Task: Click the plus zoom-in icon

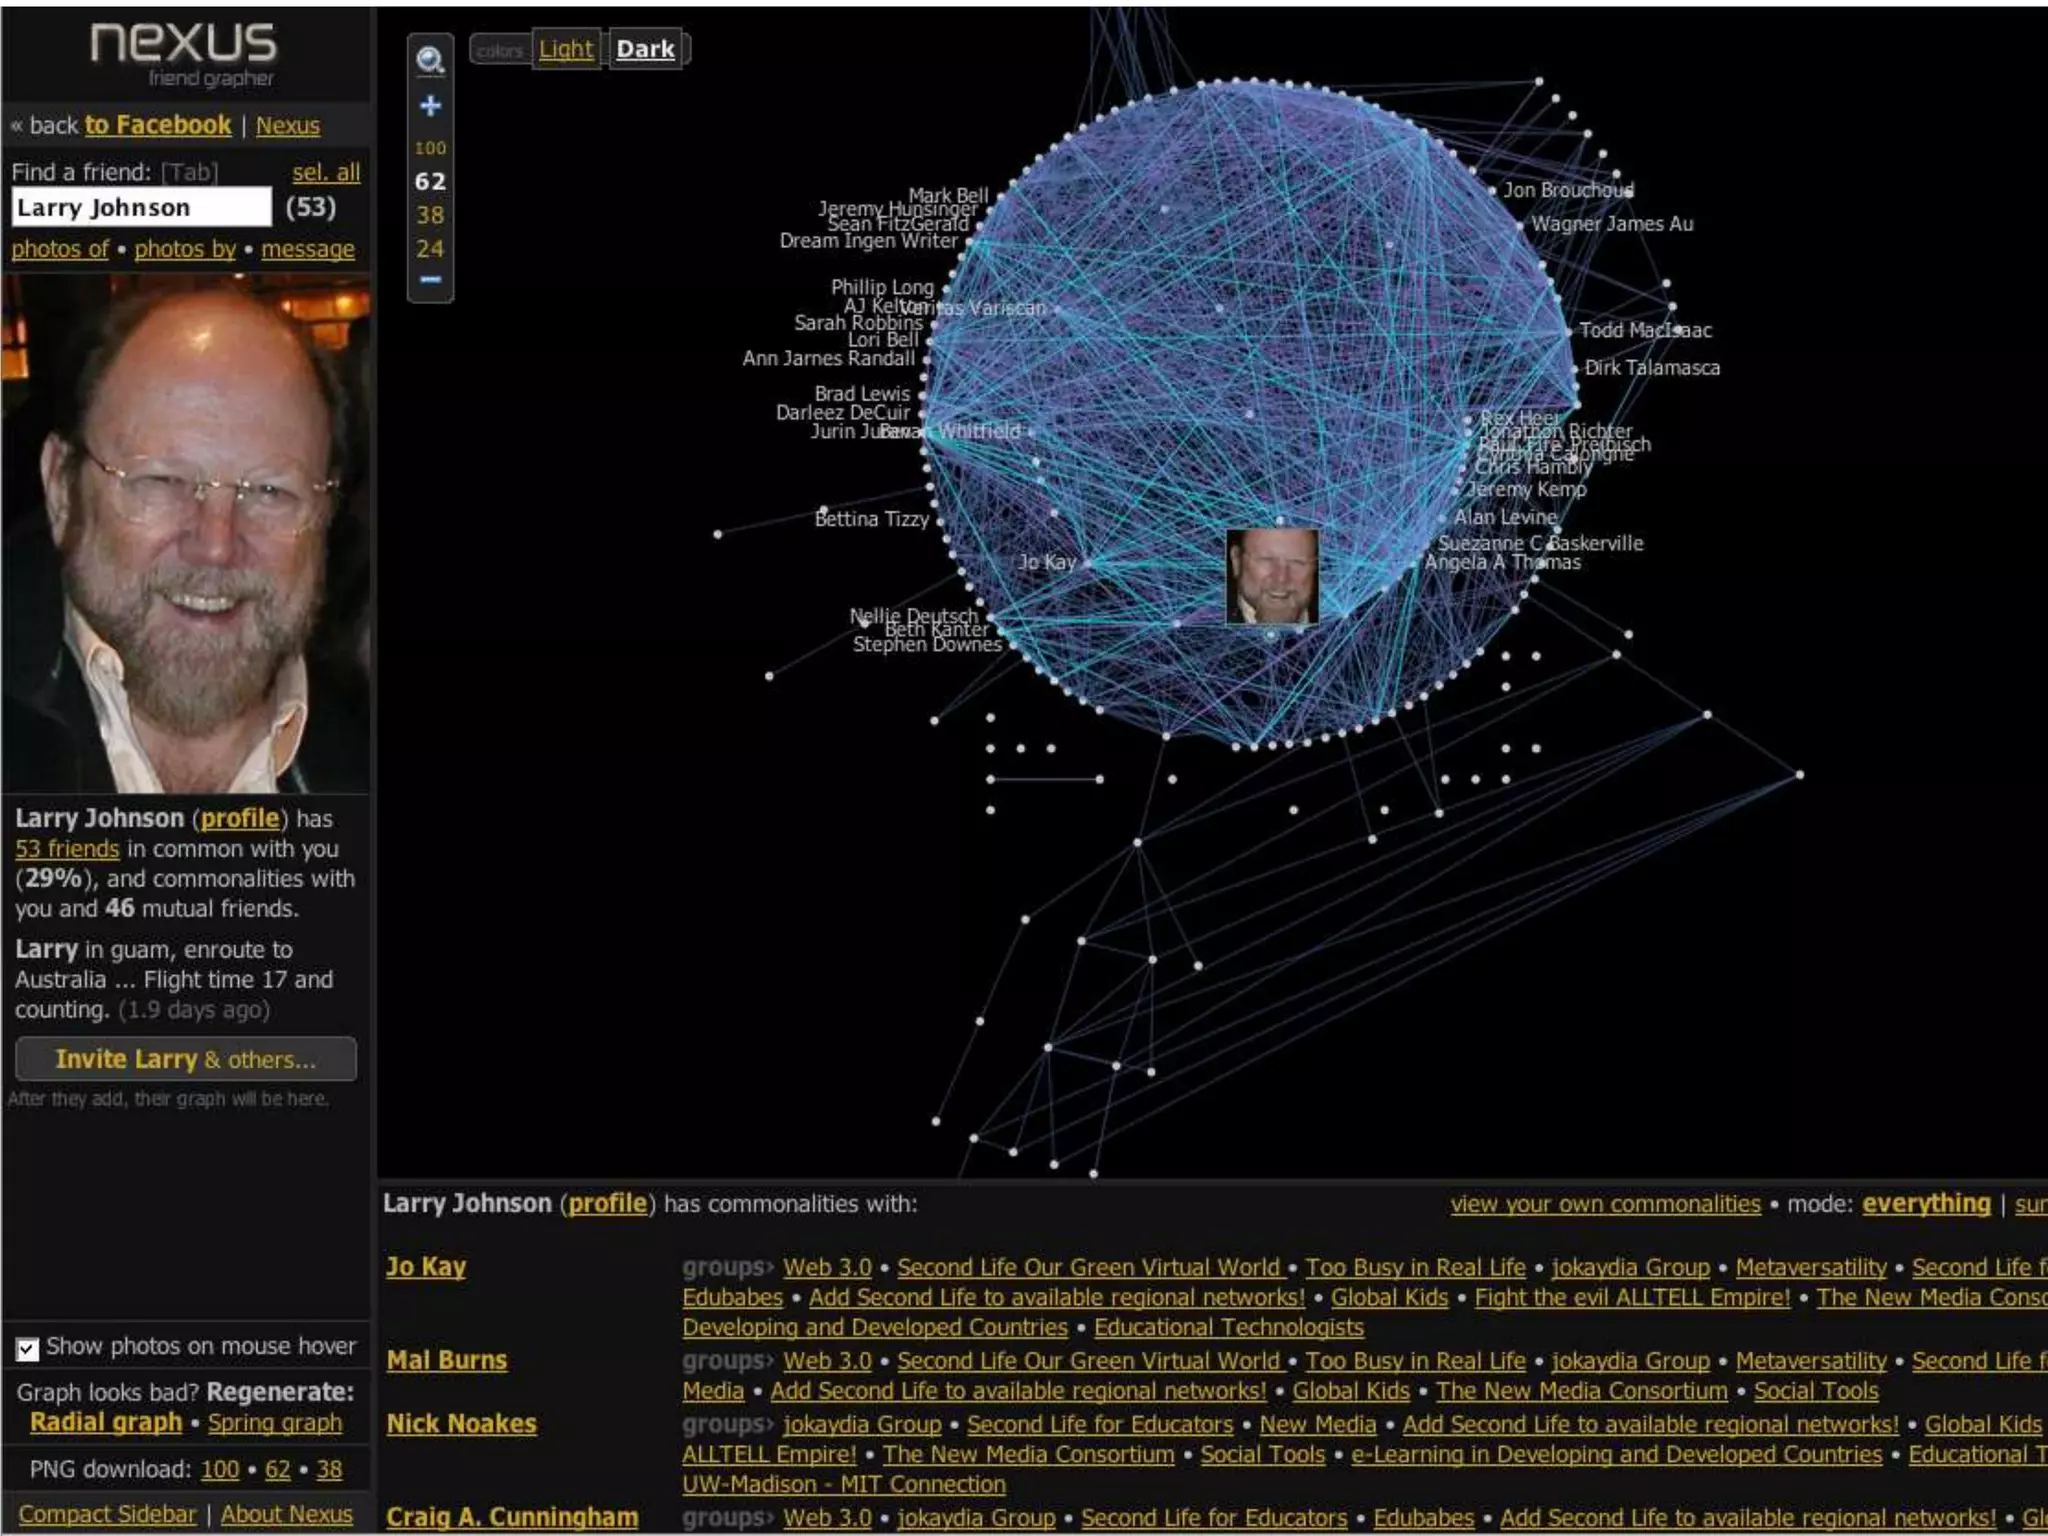Action: pos(430,105)
